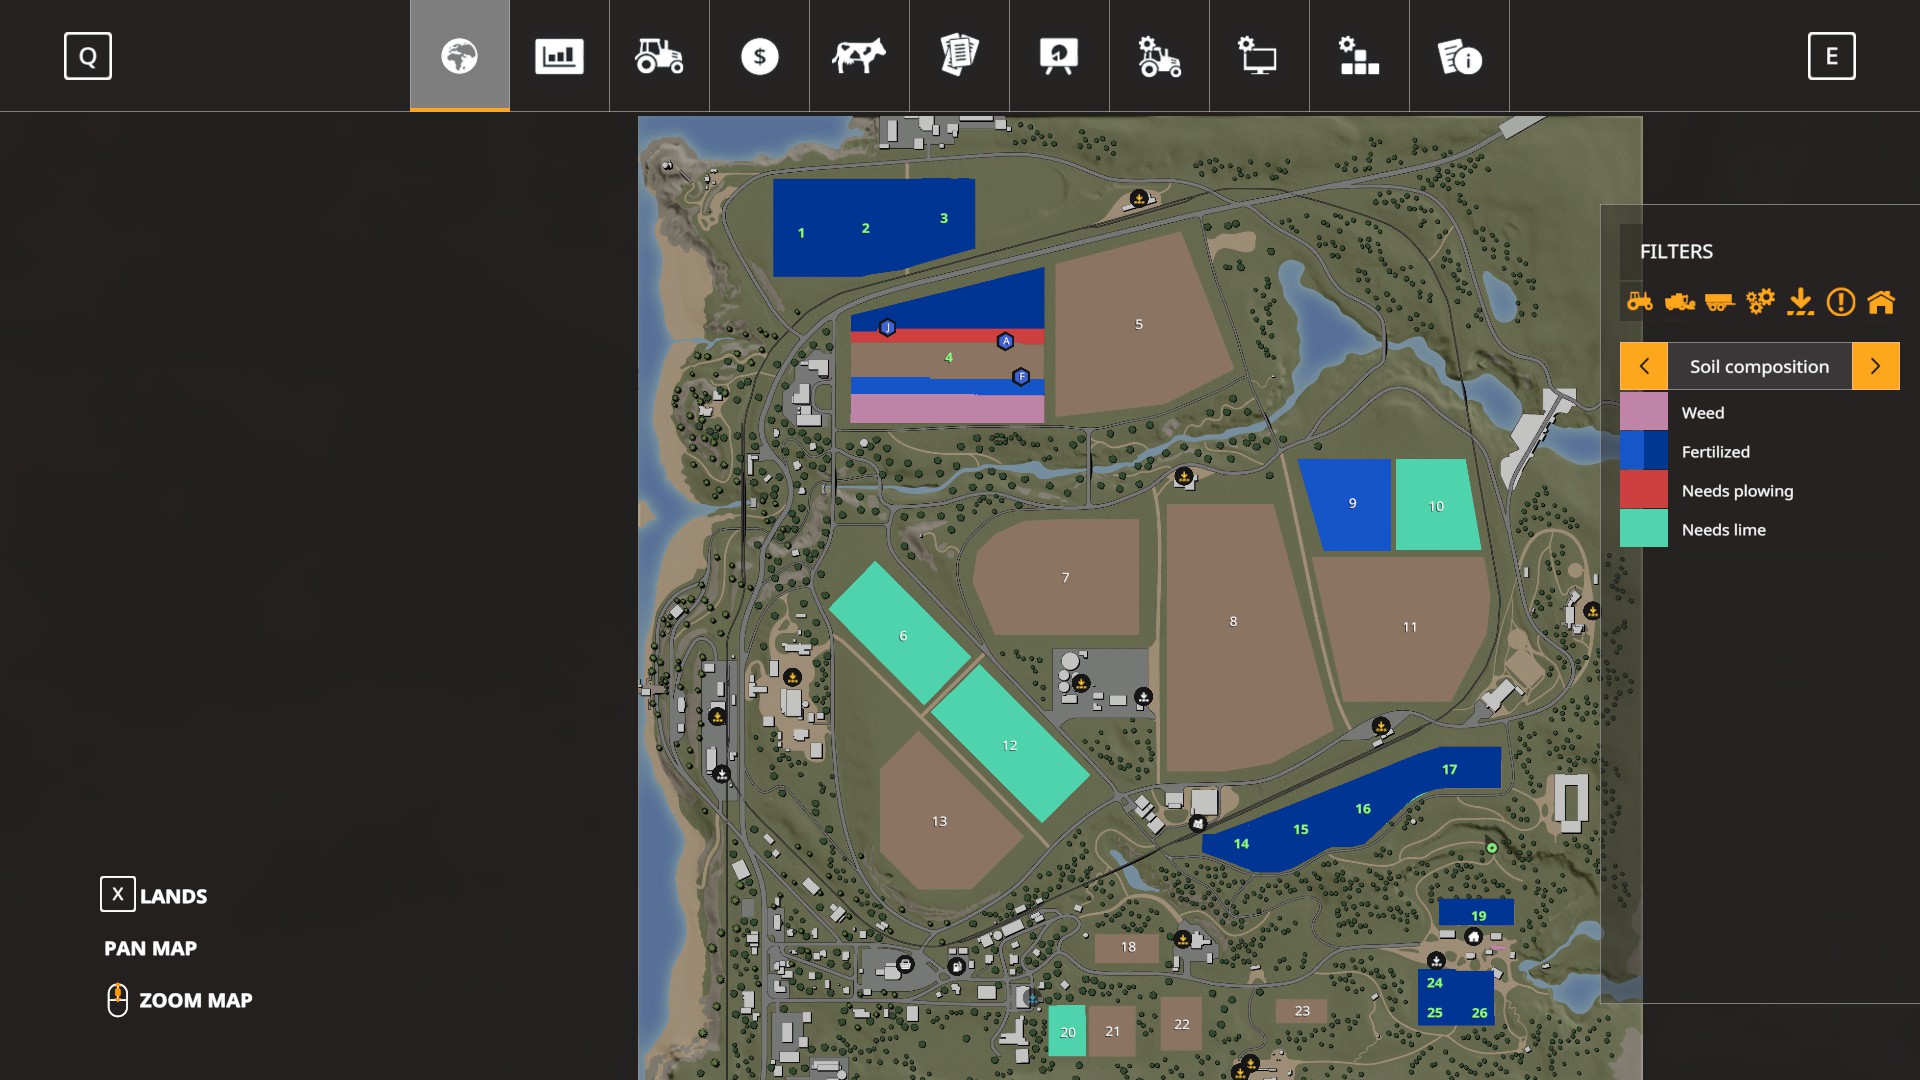The image size is (1920, 1080).
Task: Open the Display settings monitor-gear tab
Action: (1259, 56)
